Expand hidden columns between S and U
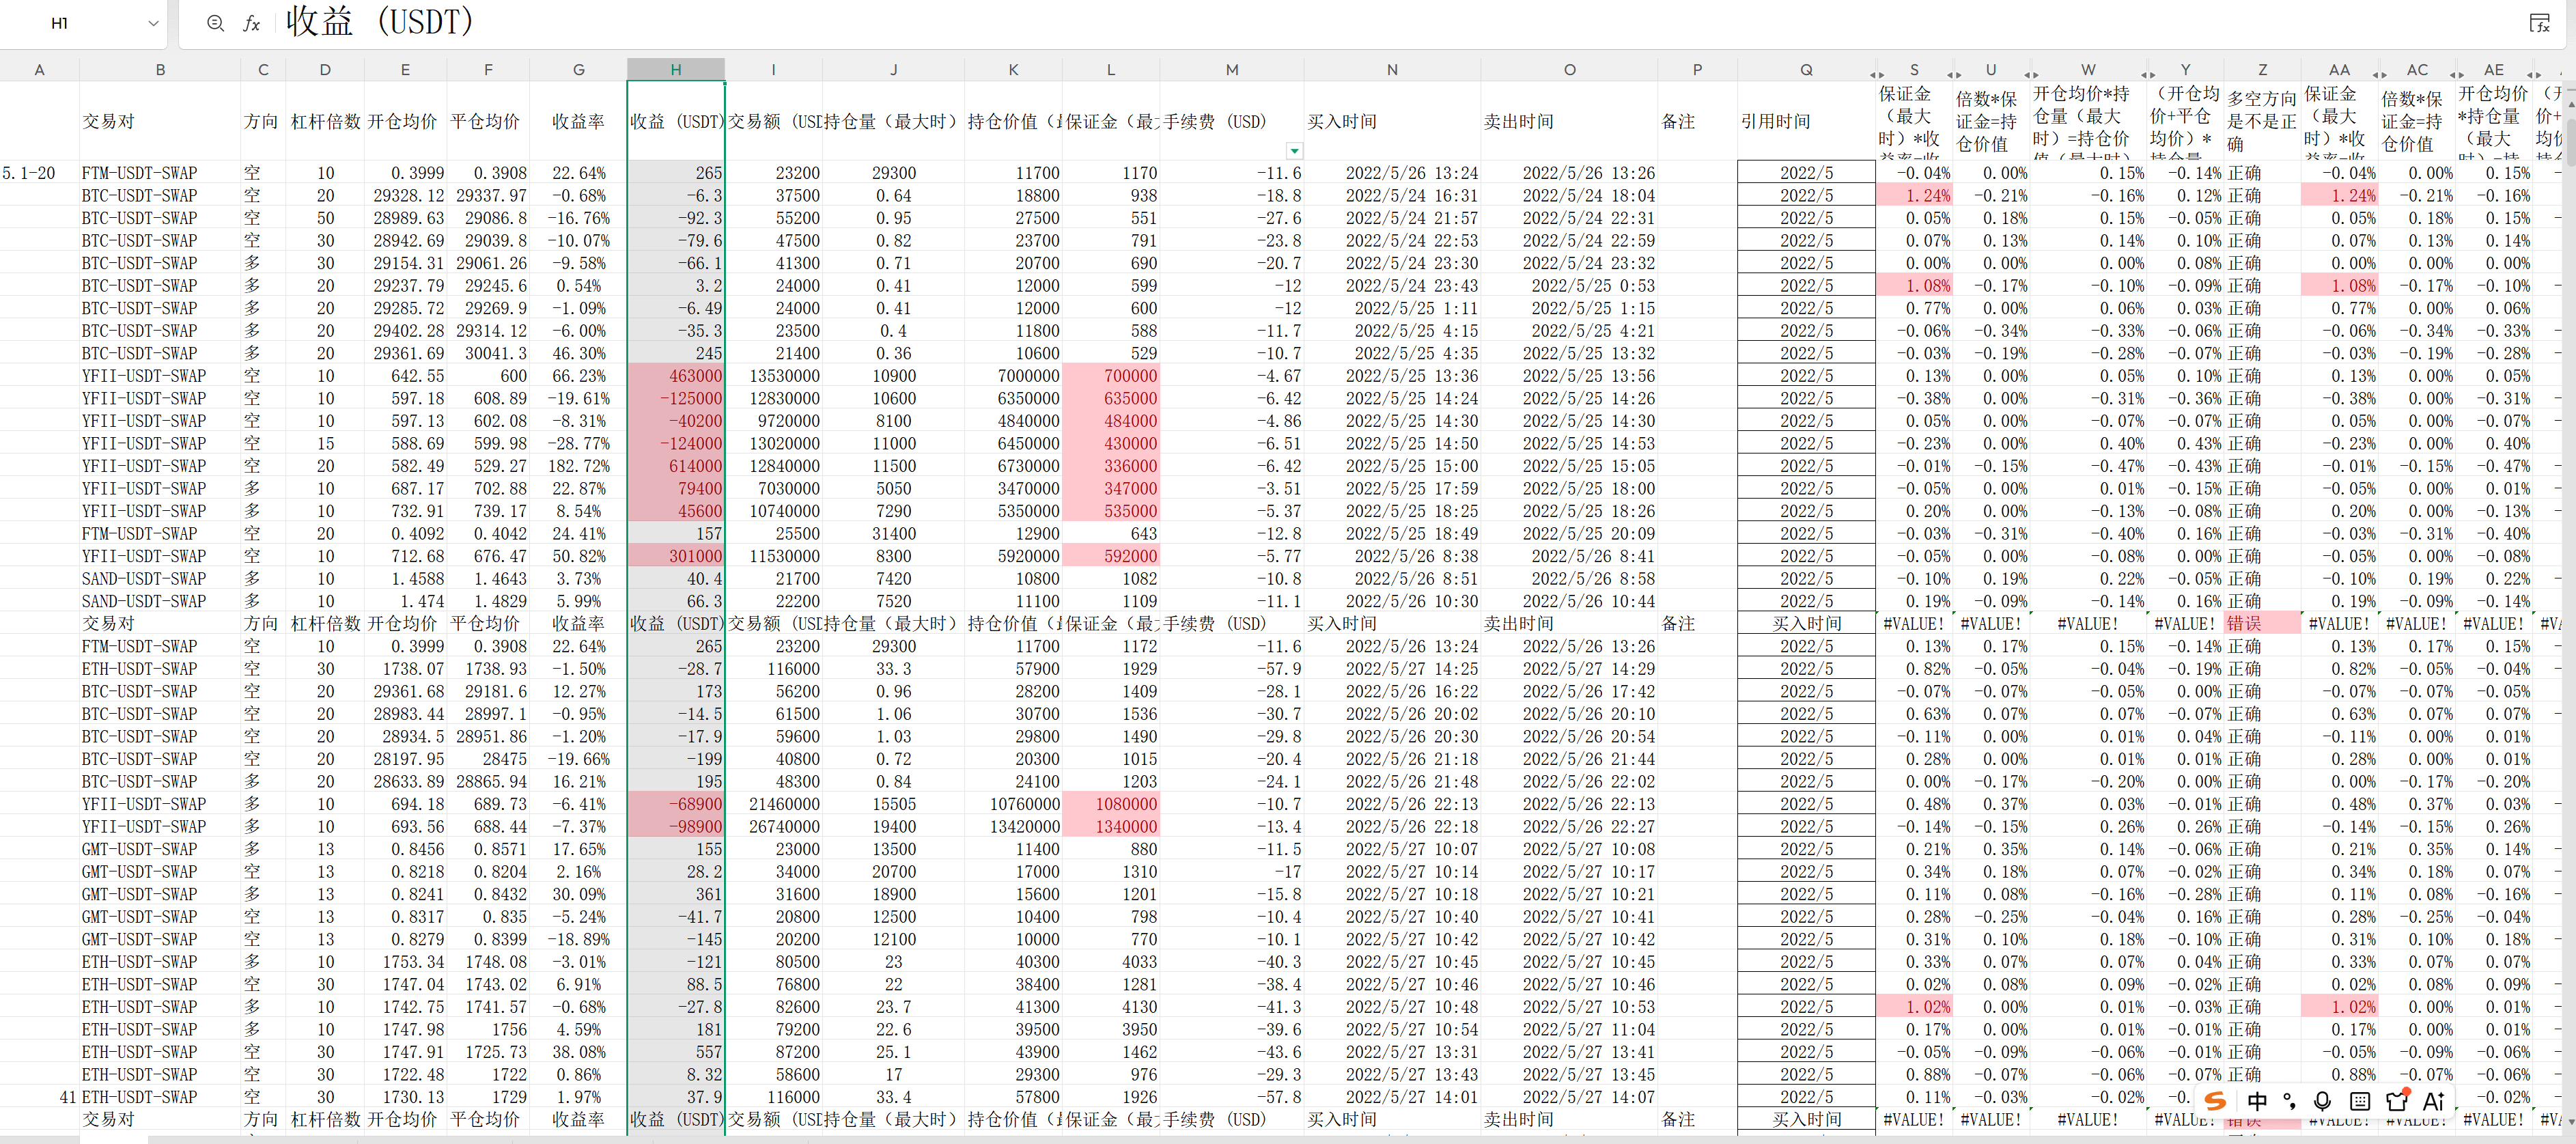The height and width of the screenshot is (1144, 2576). coord(1953,74)
